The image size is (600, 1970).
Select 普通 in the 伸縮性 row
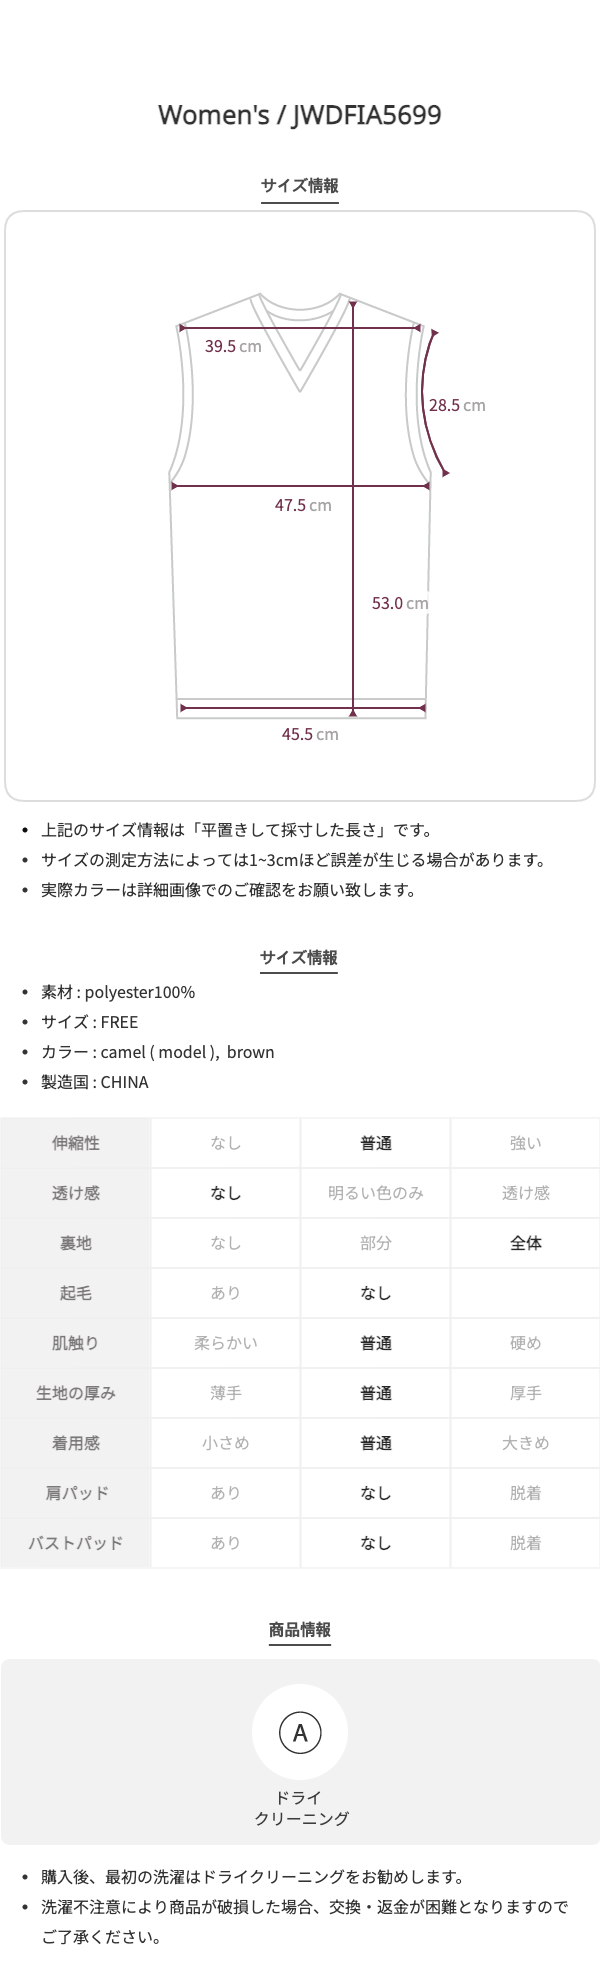tap(376, 1143)
